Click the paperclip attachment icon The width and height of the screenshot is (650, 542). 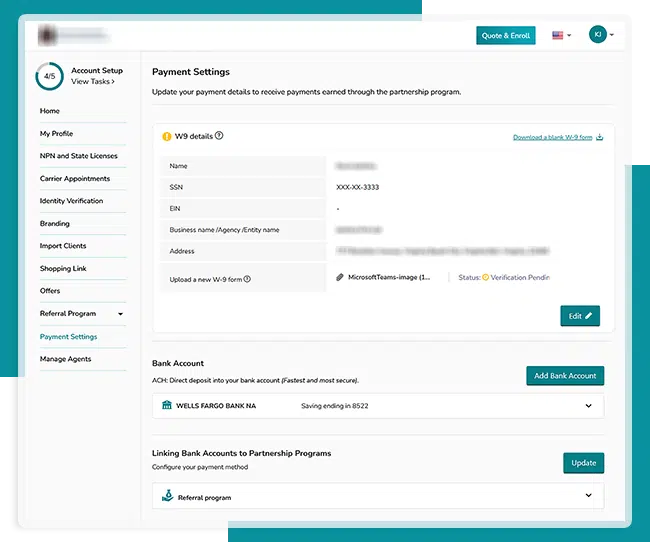pos(340,277)
